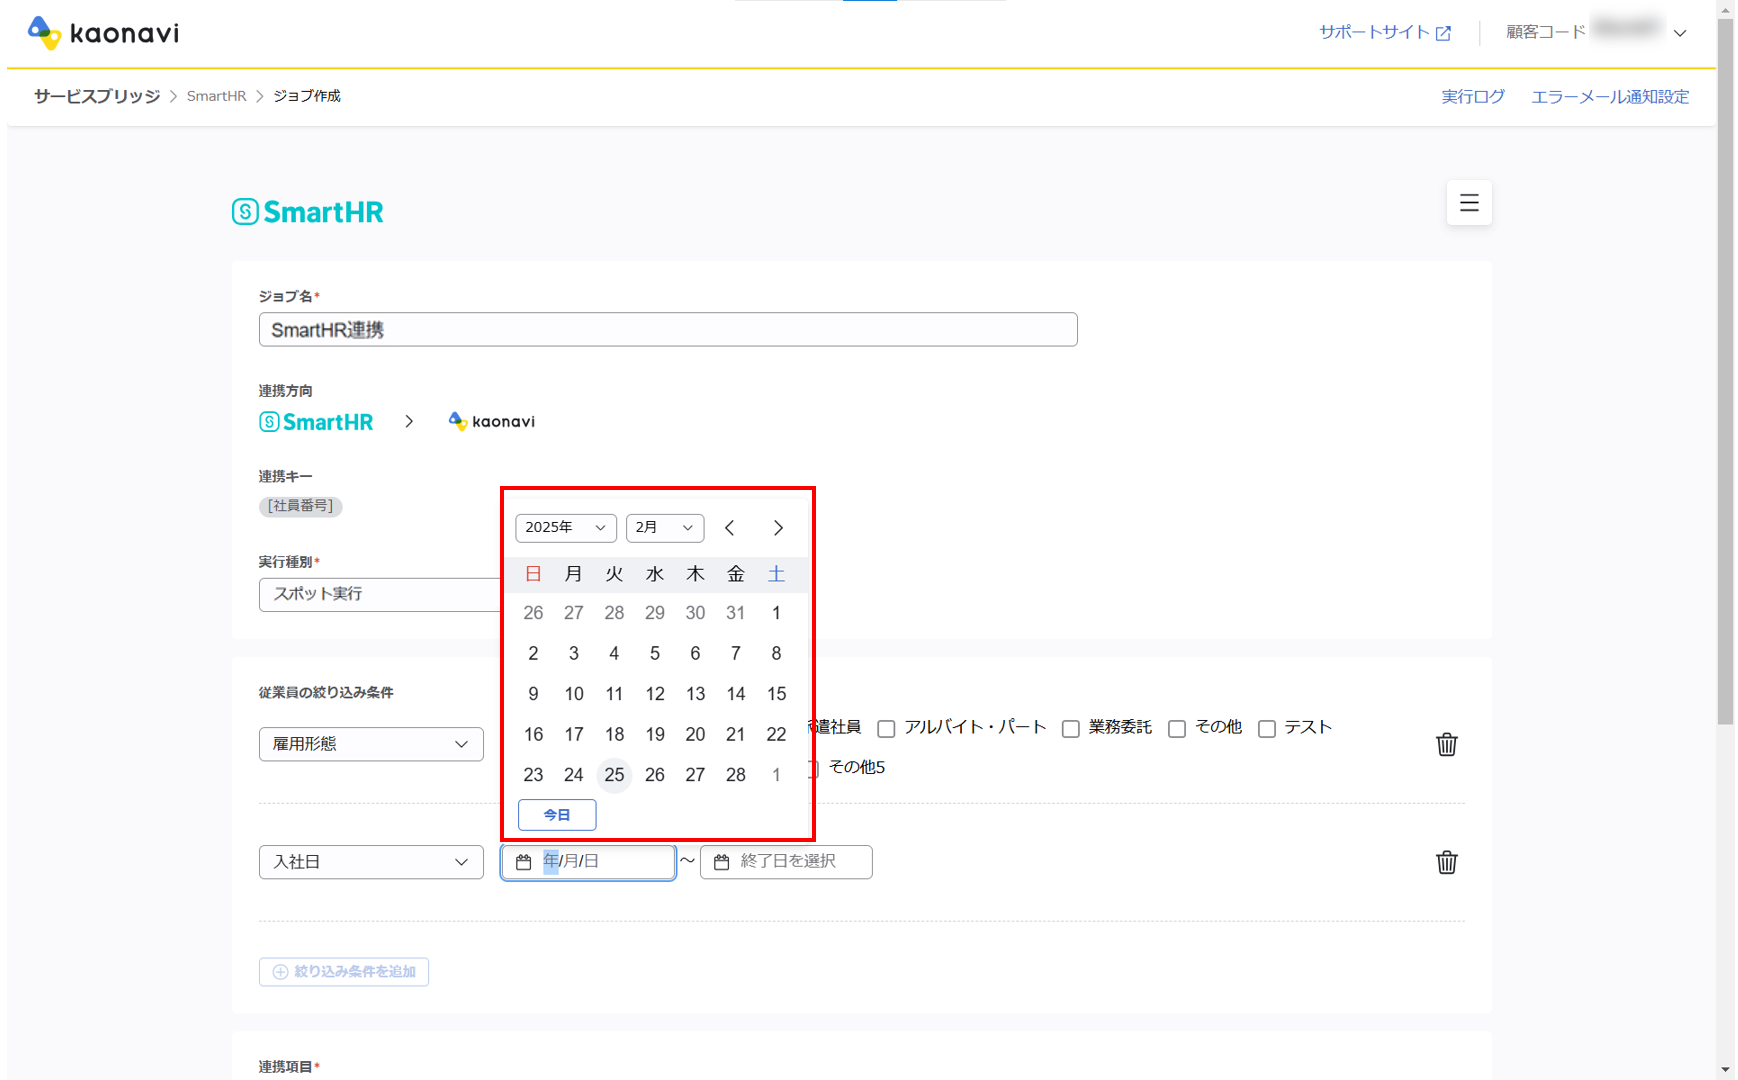Viewport: 1738px width, 1080px height.
Task: Select January 26 in calendar
Action: tap(533, 613)
